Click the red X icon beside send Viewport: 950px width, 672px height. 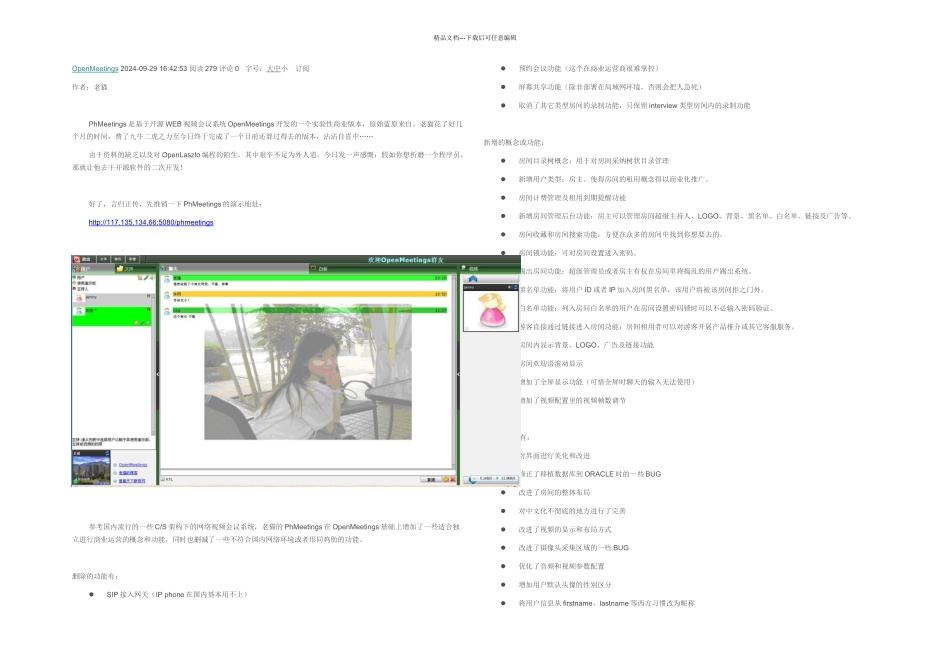(x=453, y=479)
